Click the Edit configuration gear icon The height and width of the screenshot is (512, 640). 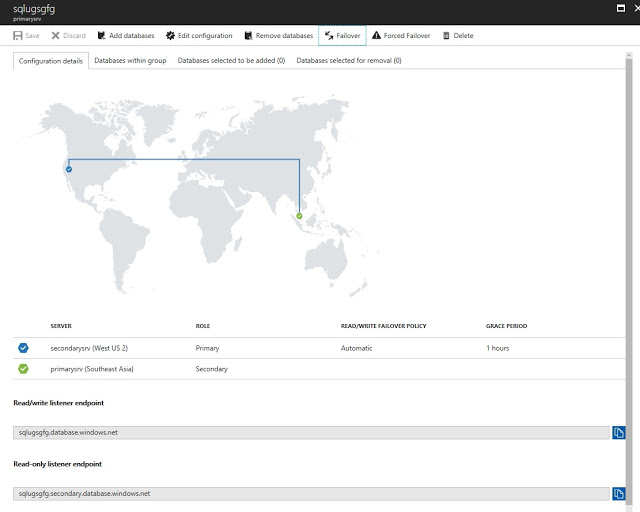click(170, 36)
